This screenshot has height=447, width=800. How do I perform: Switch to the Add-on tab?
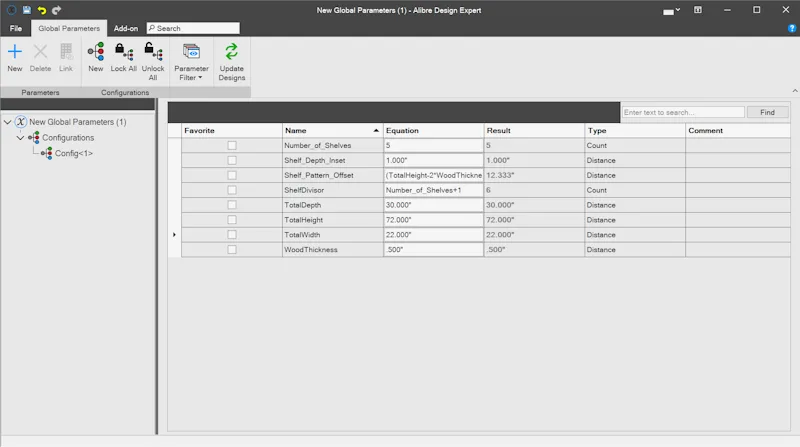[x=126, y=28]
